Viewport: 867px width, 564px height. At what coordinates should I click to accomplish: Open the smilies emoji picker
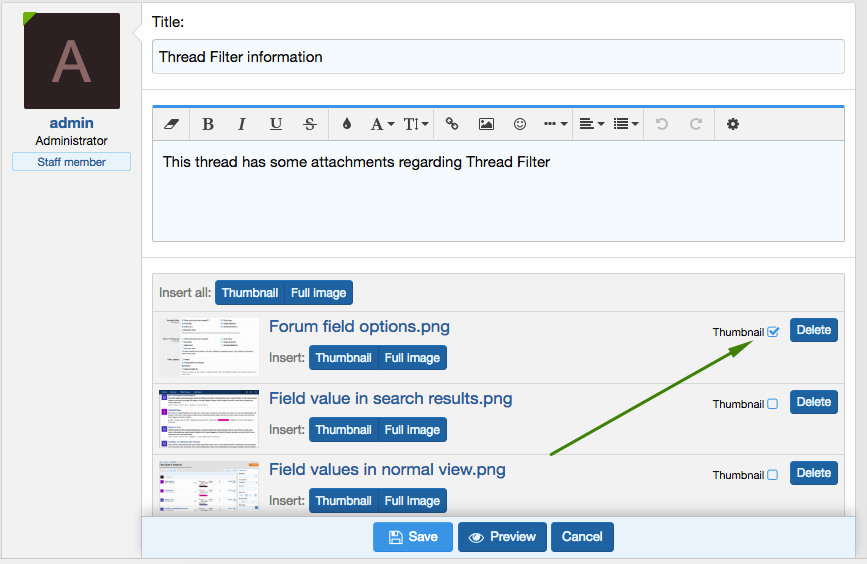coord(520,124)
